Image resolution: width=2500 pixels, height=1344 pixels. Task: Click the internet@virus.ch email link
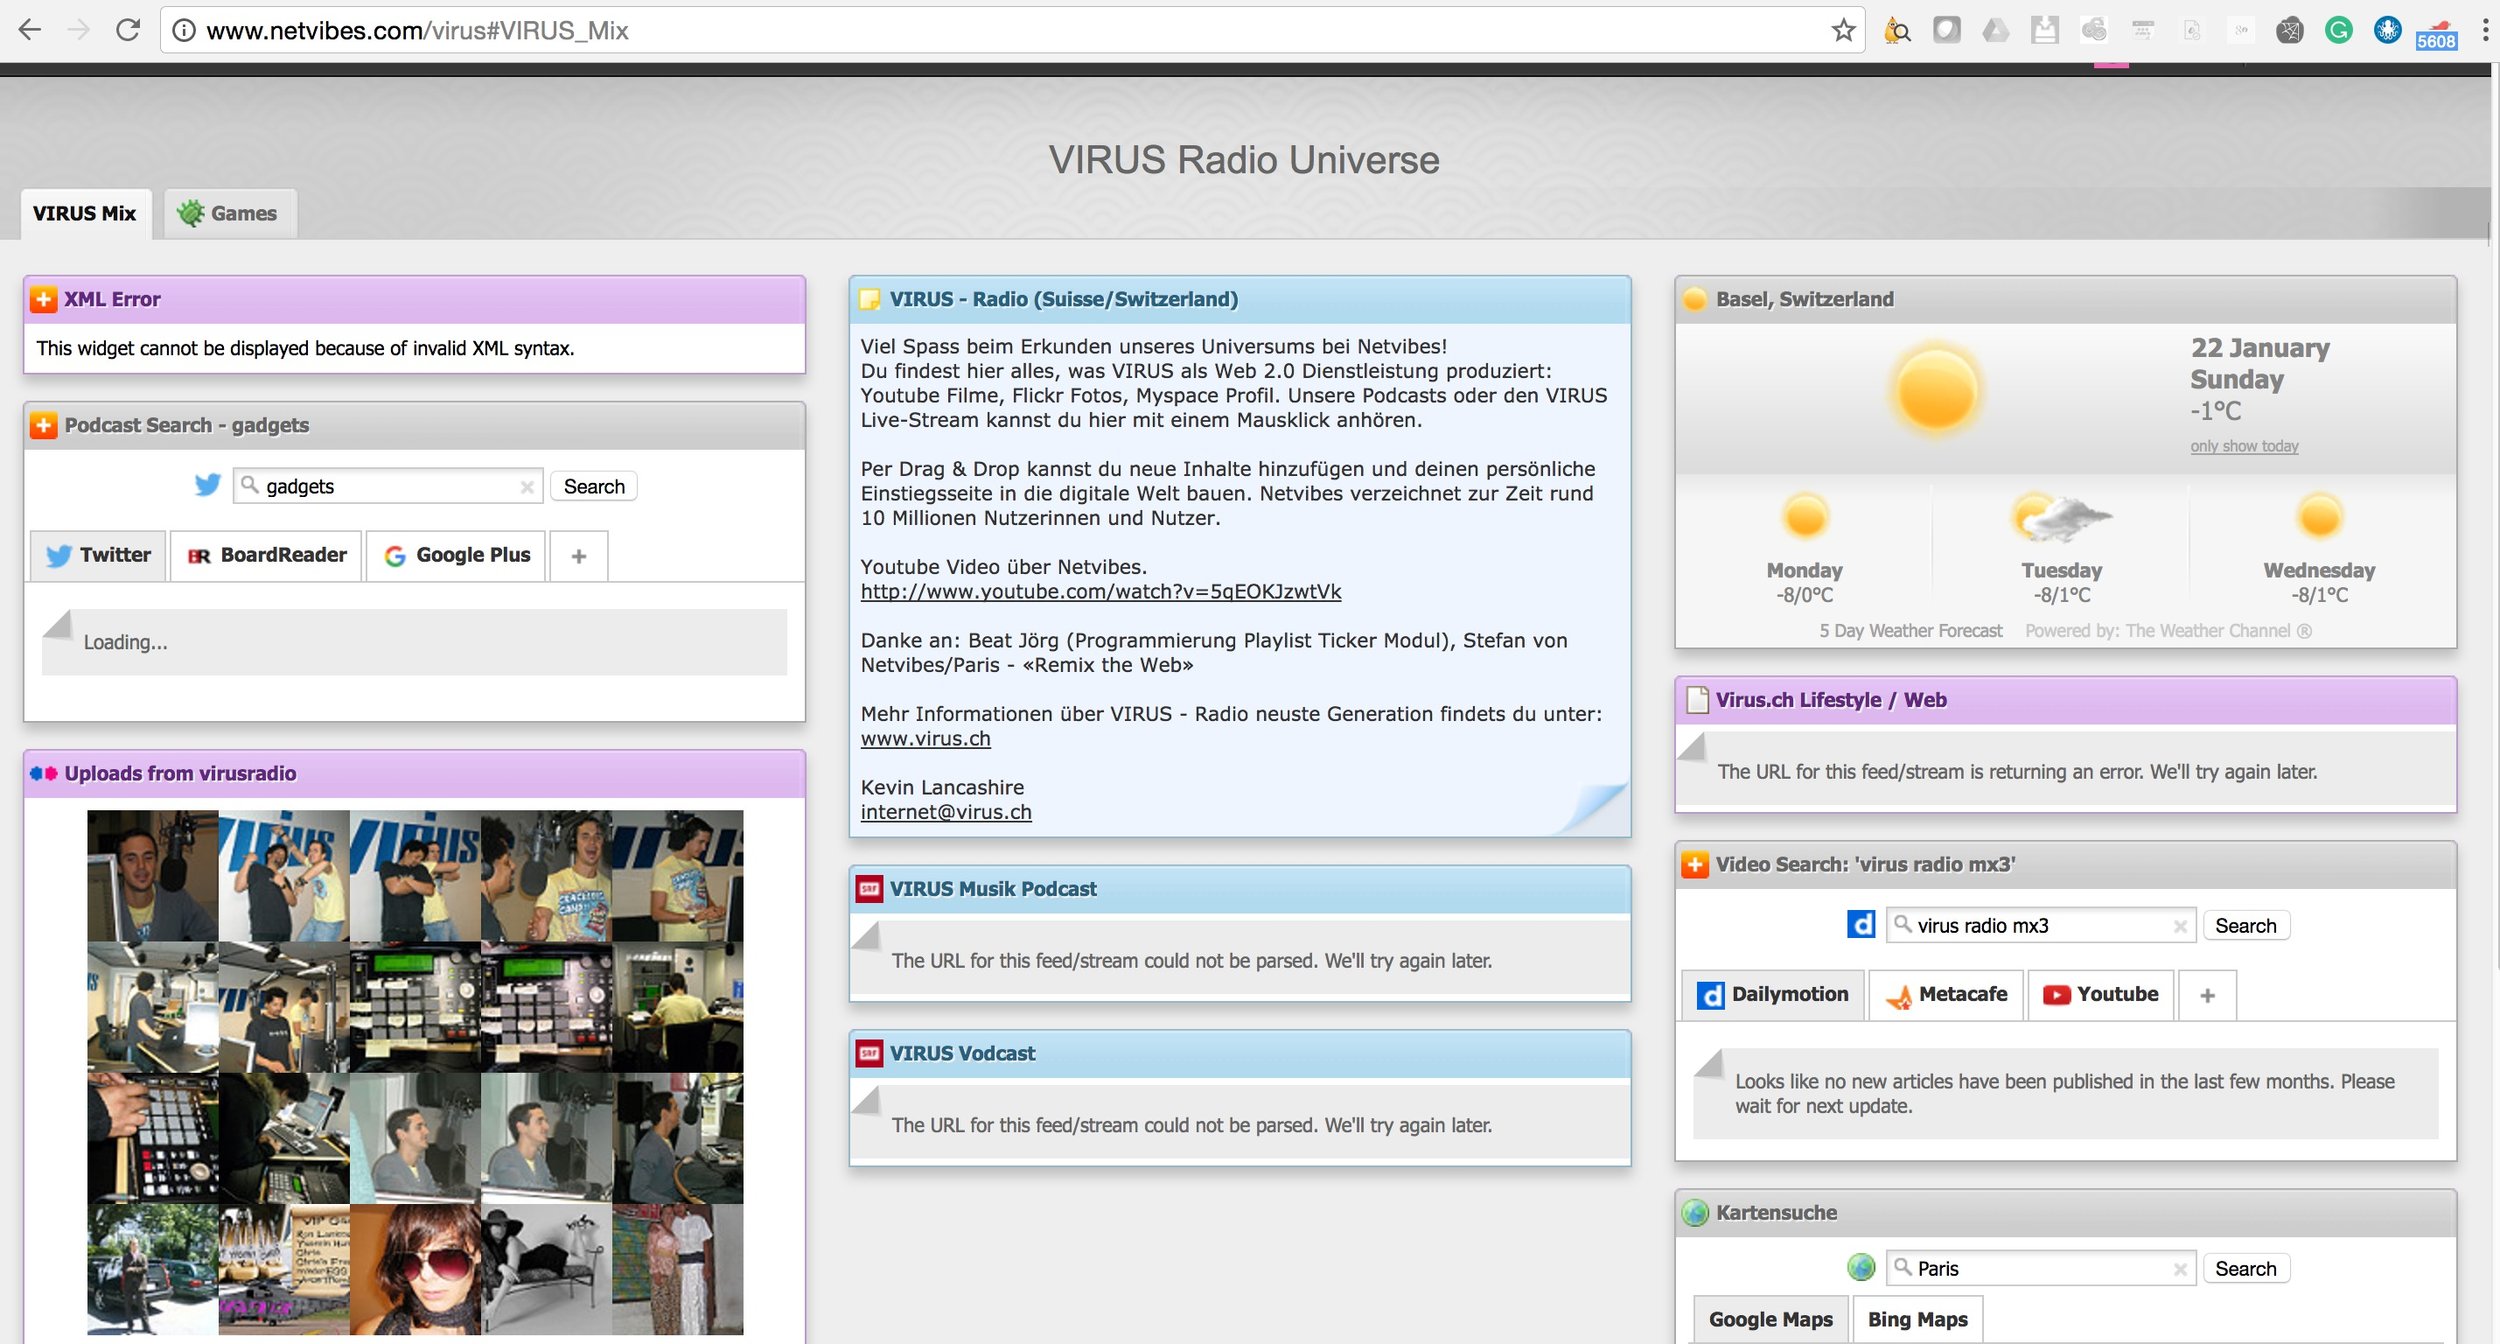(946, 812)
